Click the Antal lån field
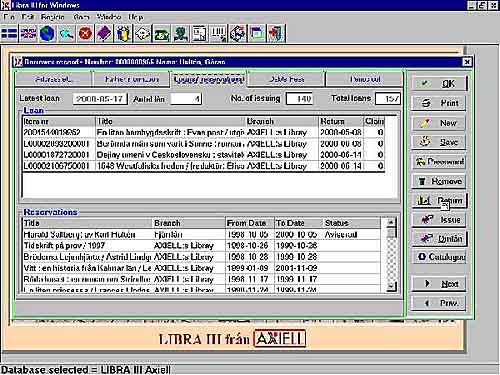 pyautogui.click(x=186, y=99)
